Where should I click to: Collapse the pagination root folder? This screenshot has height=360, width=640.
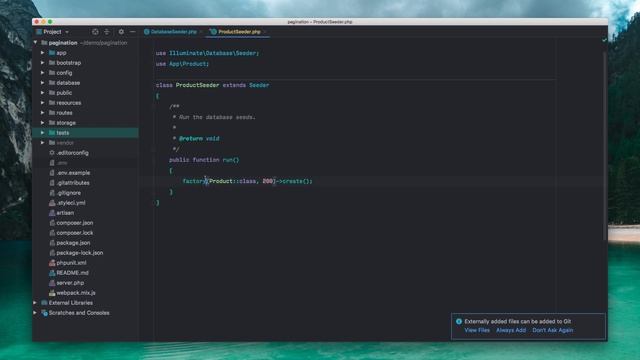[x=36, y=42]
